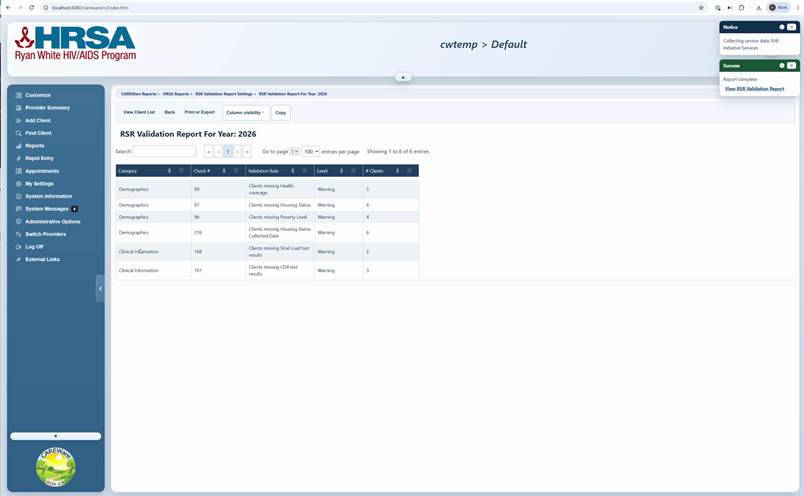
Task: Open Administrative Options in the sidebar
Action: pyautogui.click(x=52, y=222)
